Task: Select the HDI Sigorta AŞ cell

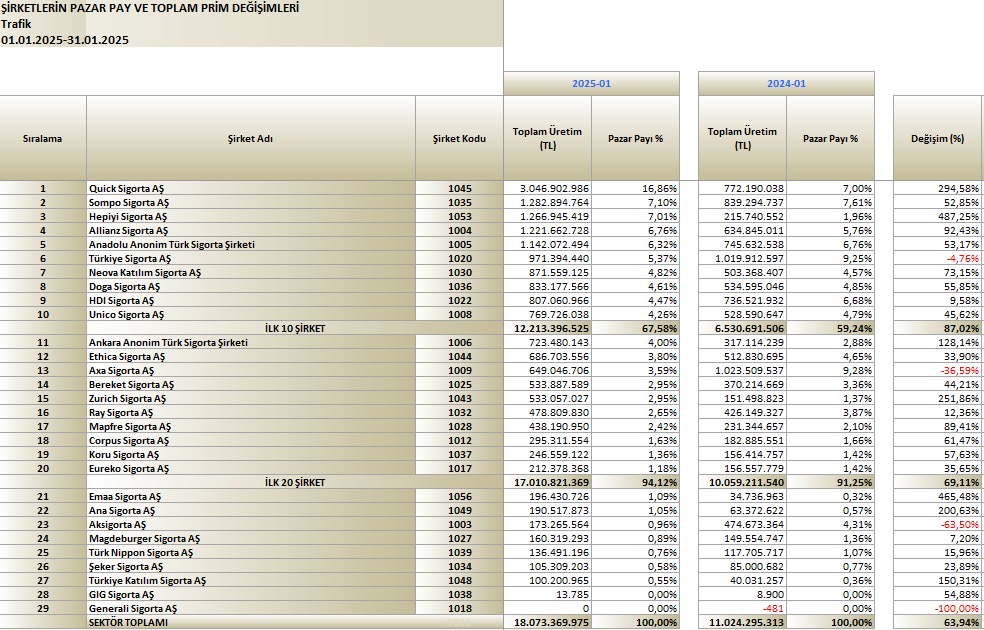Action: (251, 301)
